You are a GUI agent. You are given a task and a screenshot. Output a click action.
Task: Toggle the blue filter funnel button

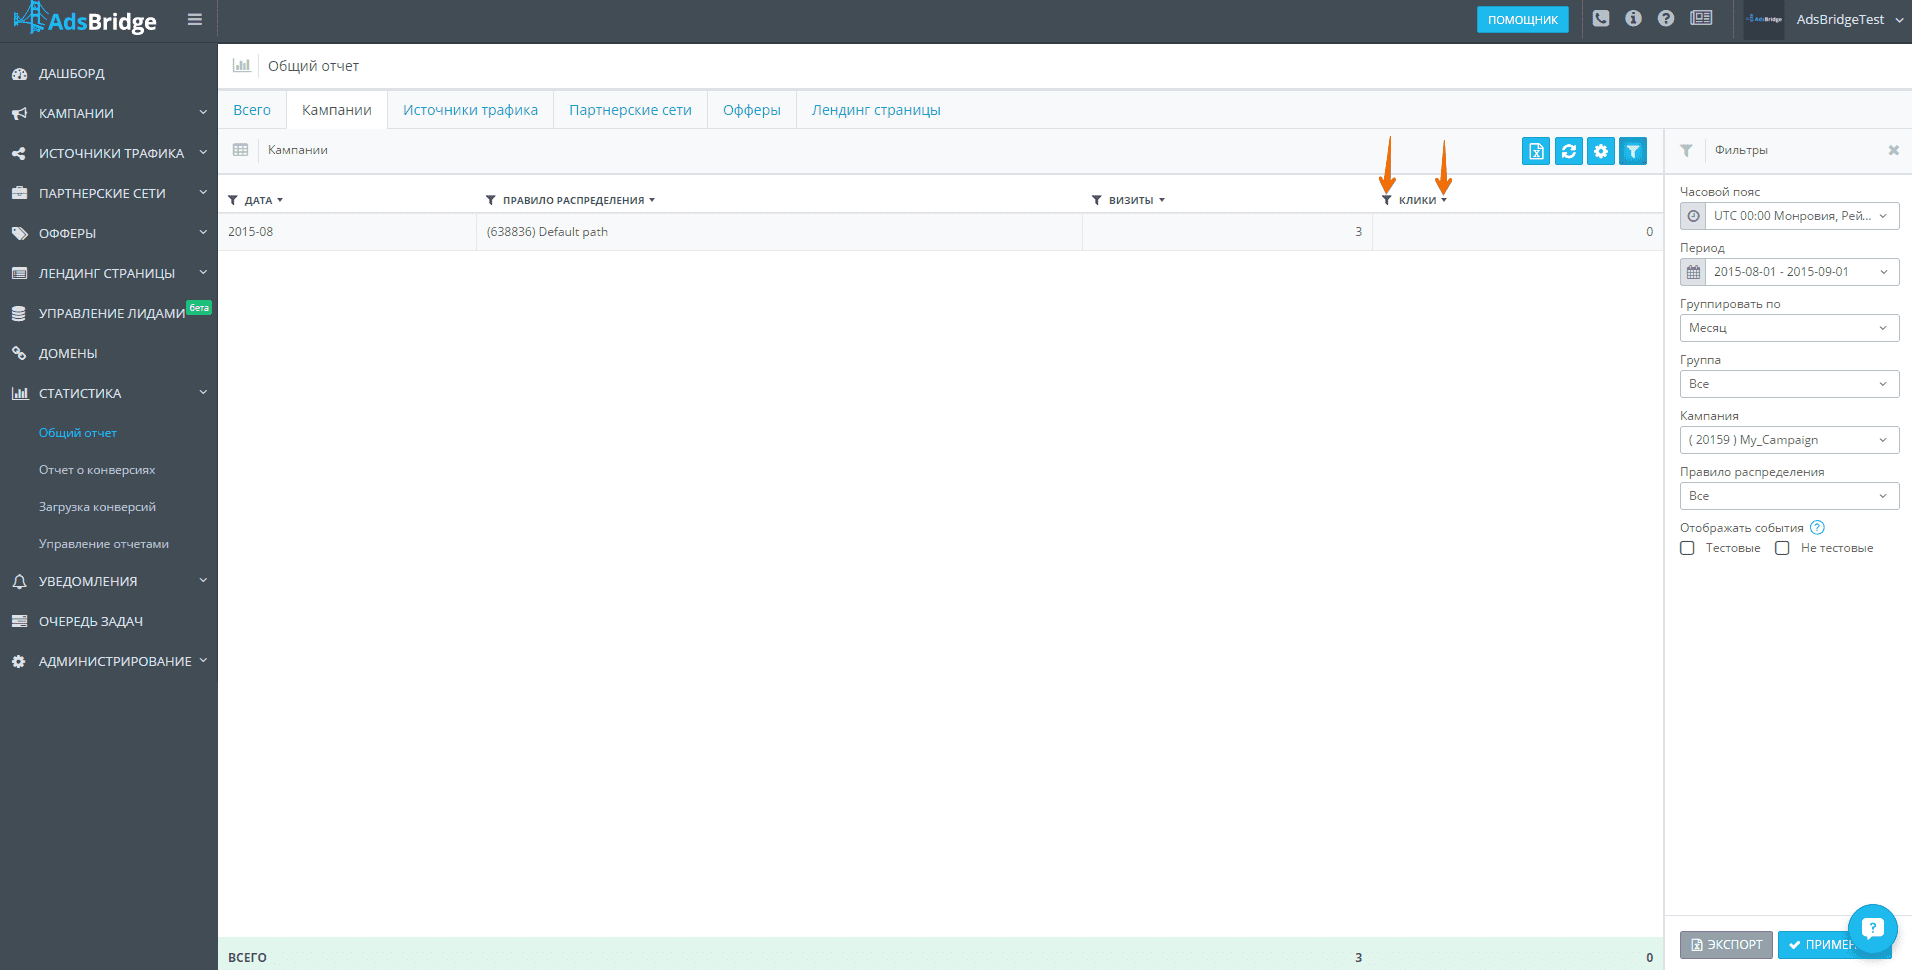(x=1632, y=151)
